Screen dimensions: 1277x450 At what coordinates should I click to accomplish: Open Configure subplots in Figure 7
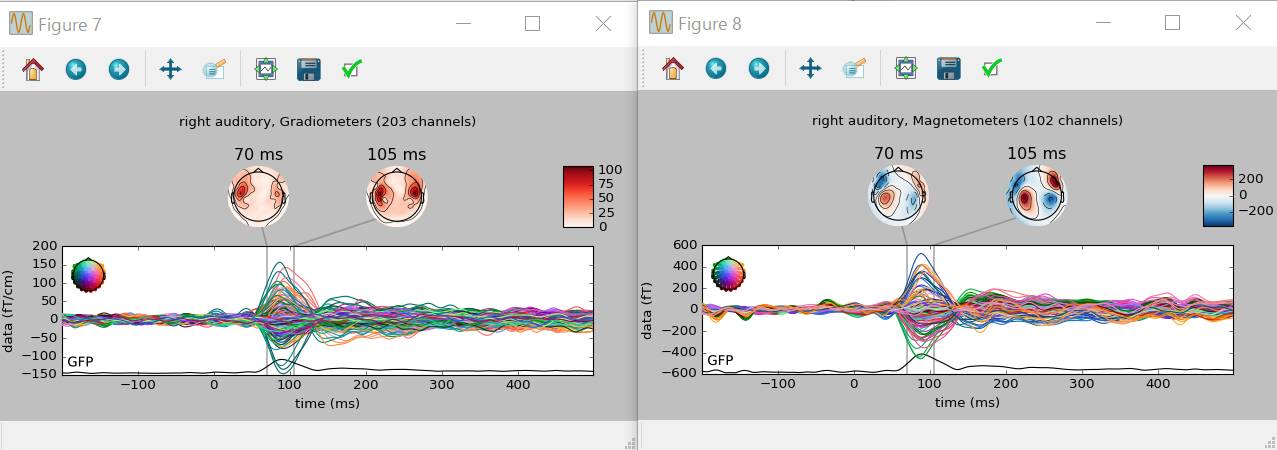pos(266,69)
